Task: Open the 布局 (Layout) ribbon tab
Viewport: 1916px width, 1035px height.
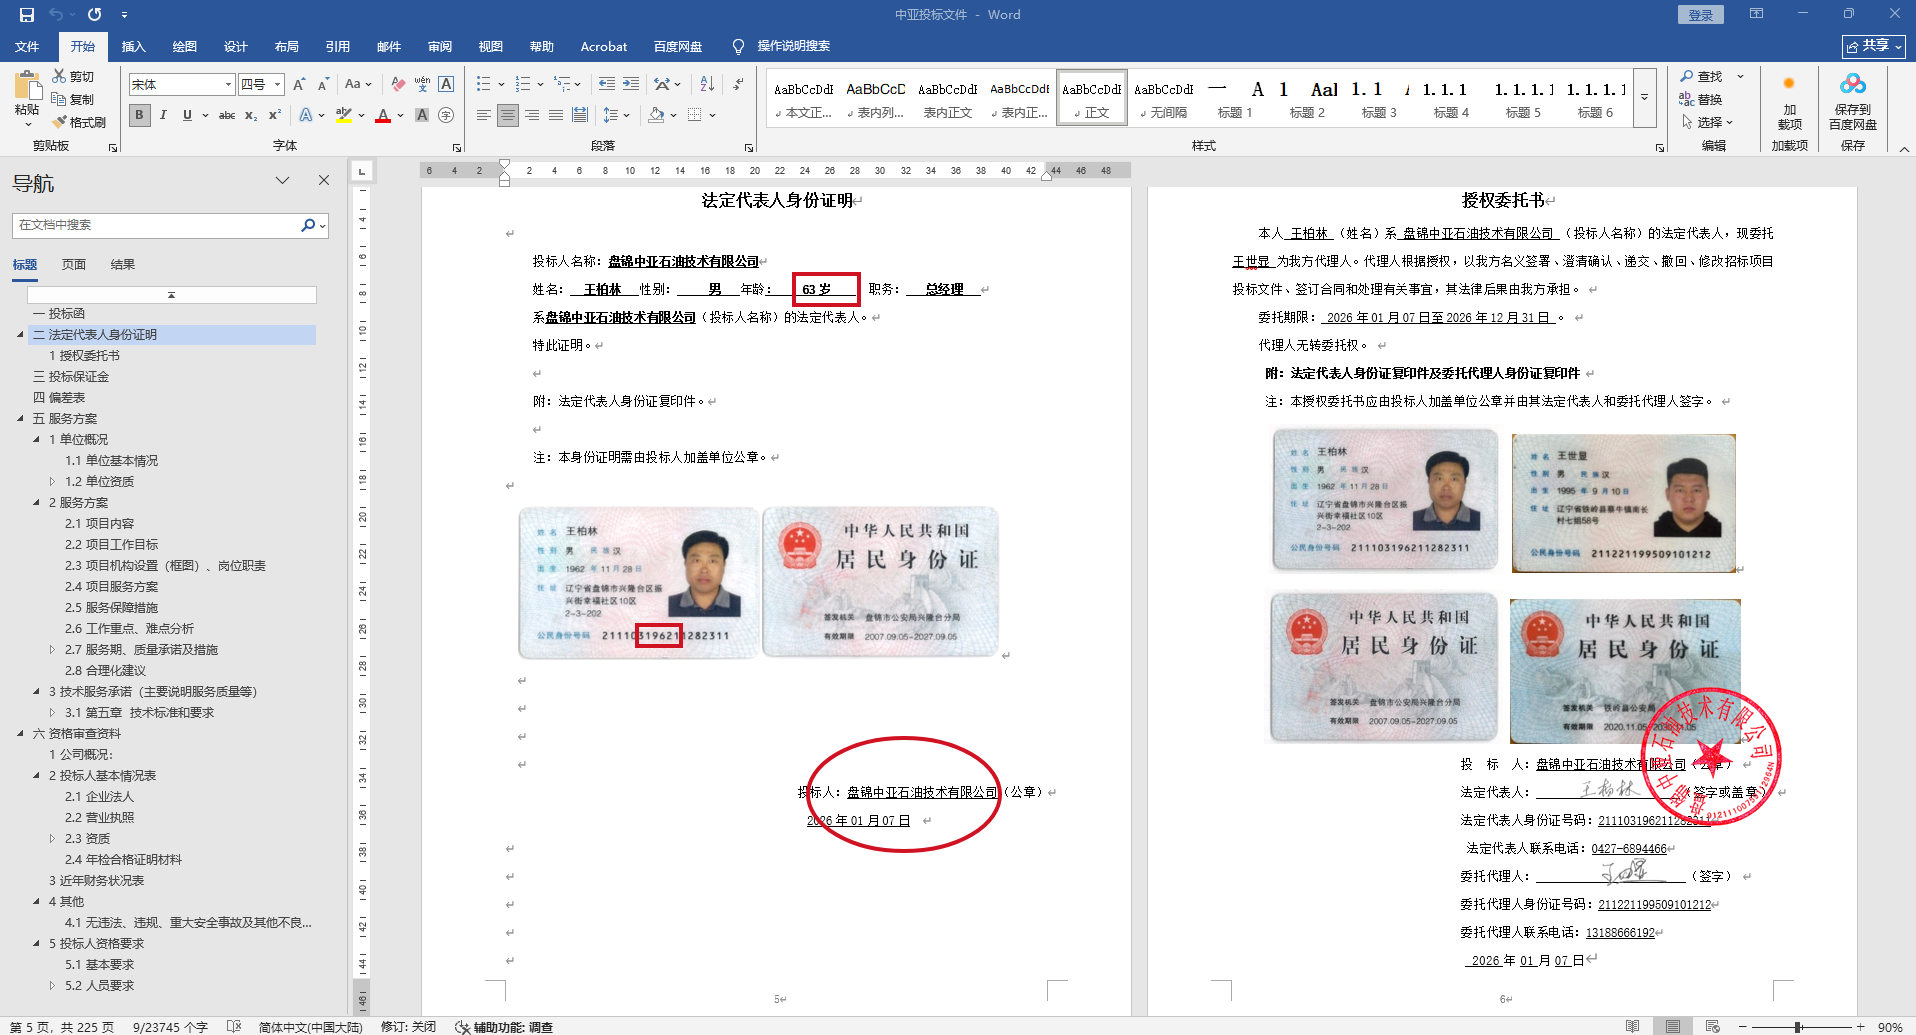Action: [286, 46]
